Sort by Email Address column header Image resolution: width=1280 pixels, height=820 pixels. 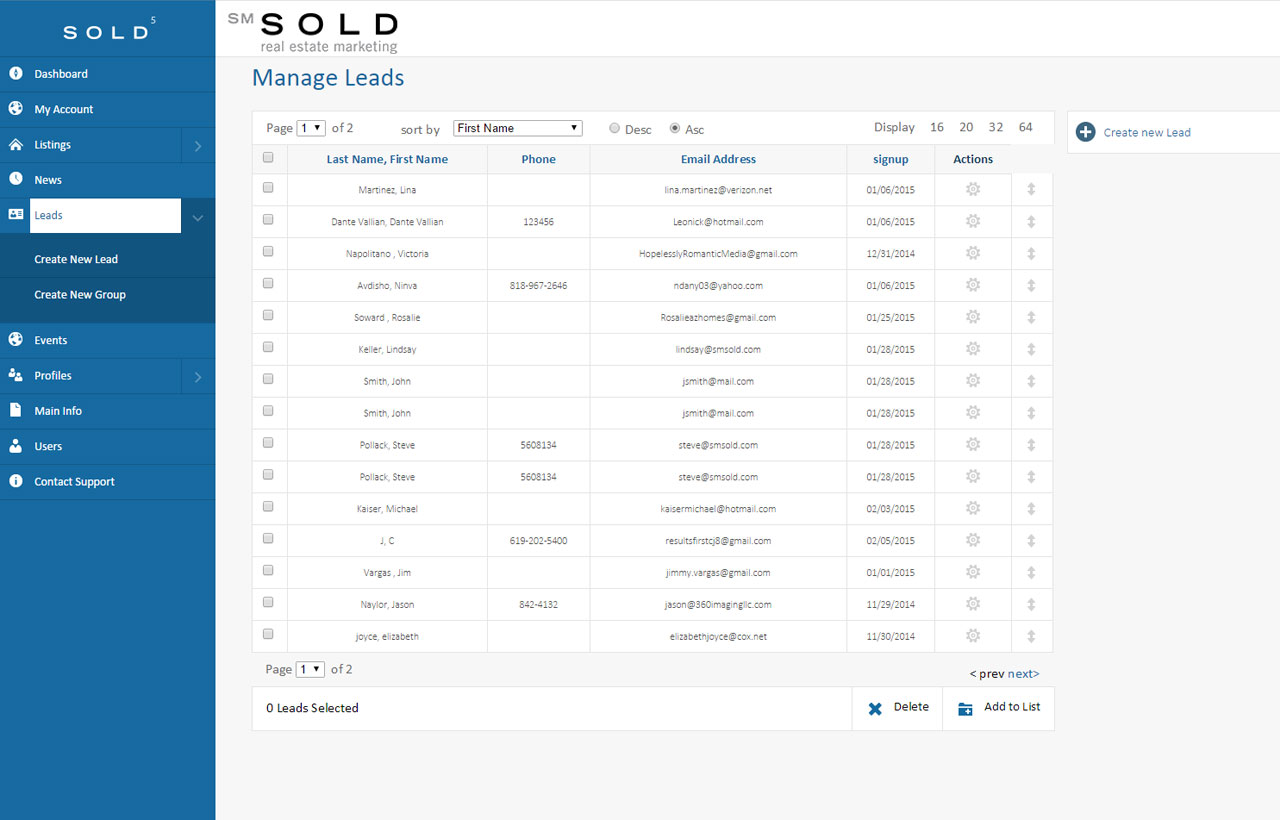(718, 159)
